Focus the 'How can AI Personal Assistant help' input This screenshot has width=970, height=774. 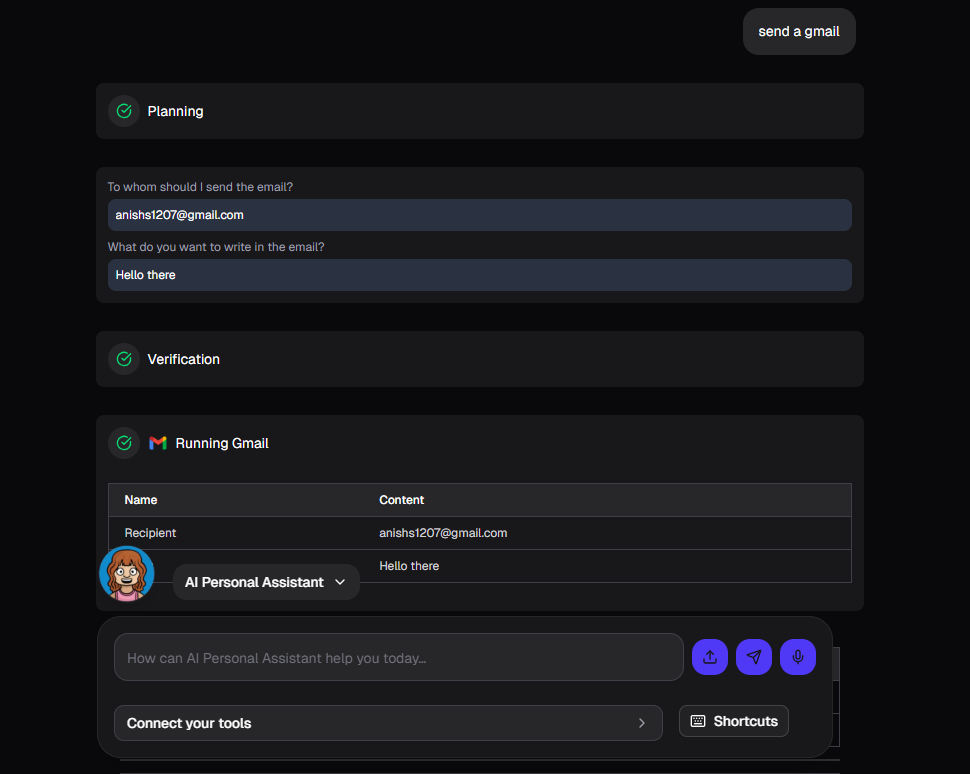pyautogui.click(x=398, y=657)
